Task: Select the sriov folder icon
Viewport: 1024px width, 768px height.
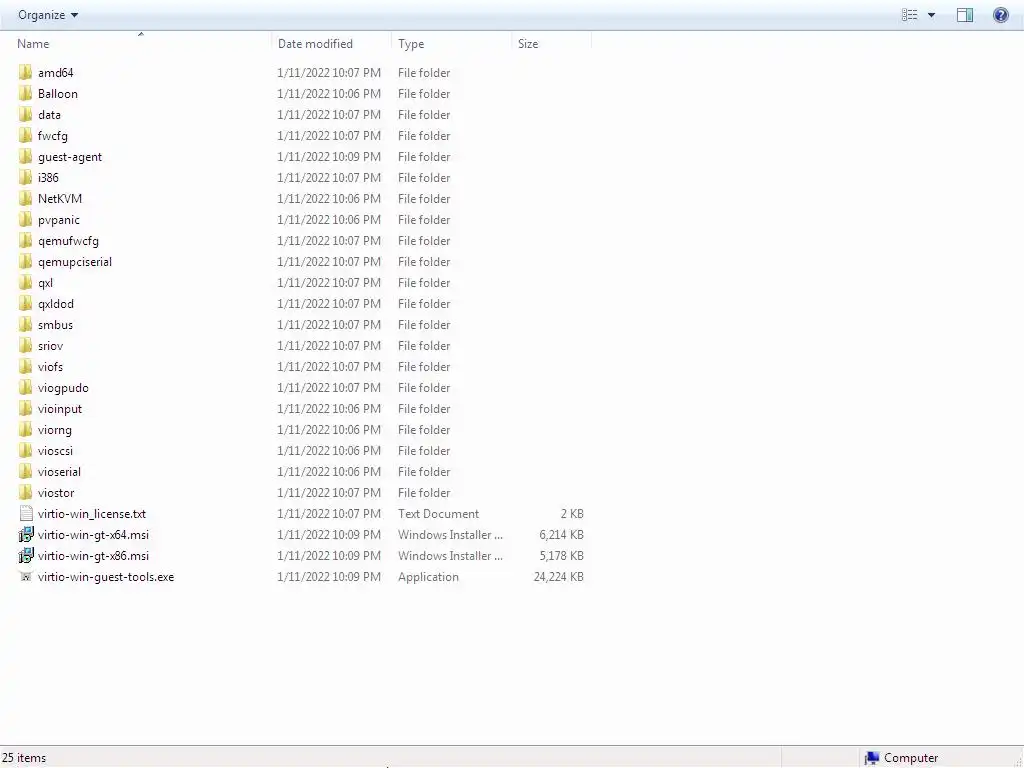Action: tap(25, 345)
